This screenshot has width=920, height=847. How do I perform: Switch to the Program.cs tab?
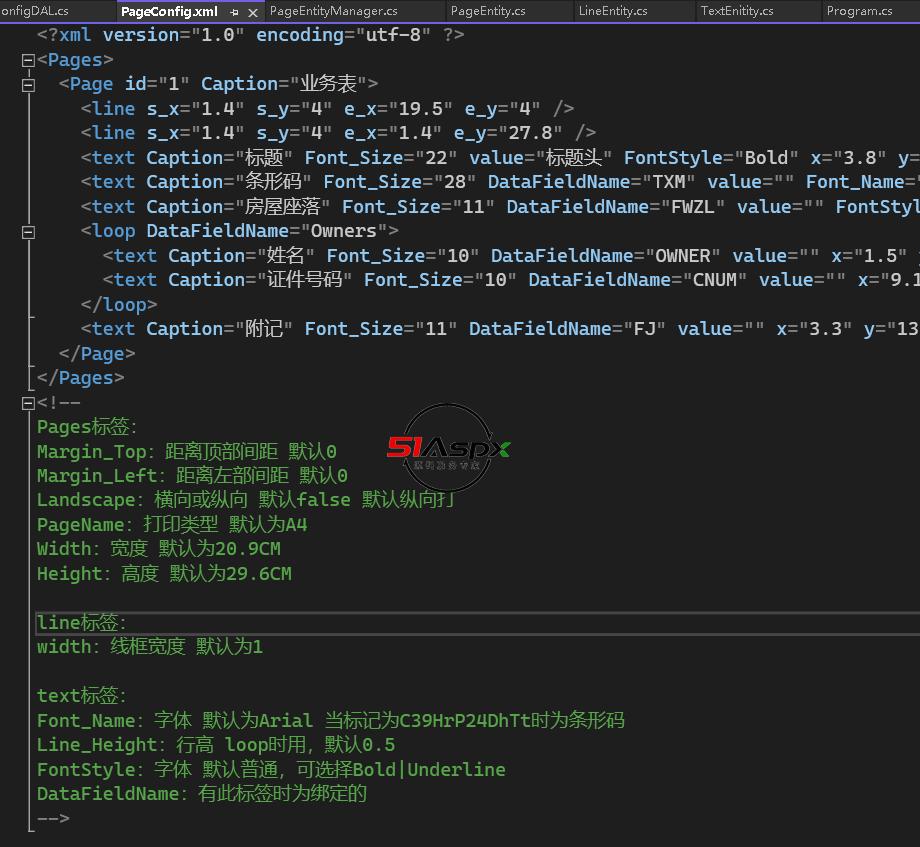pyautogui.click(x=859, y=11)
